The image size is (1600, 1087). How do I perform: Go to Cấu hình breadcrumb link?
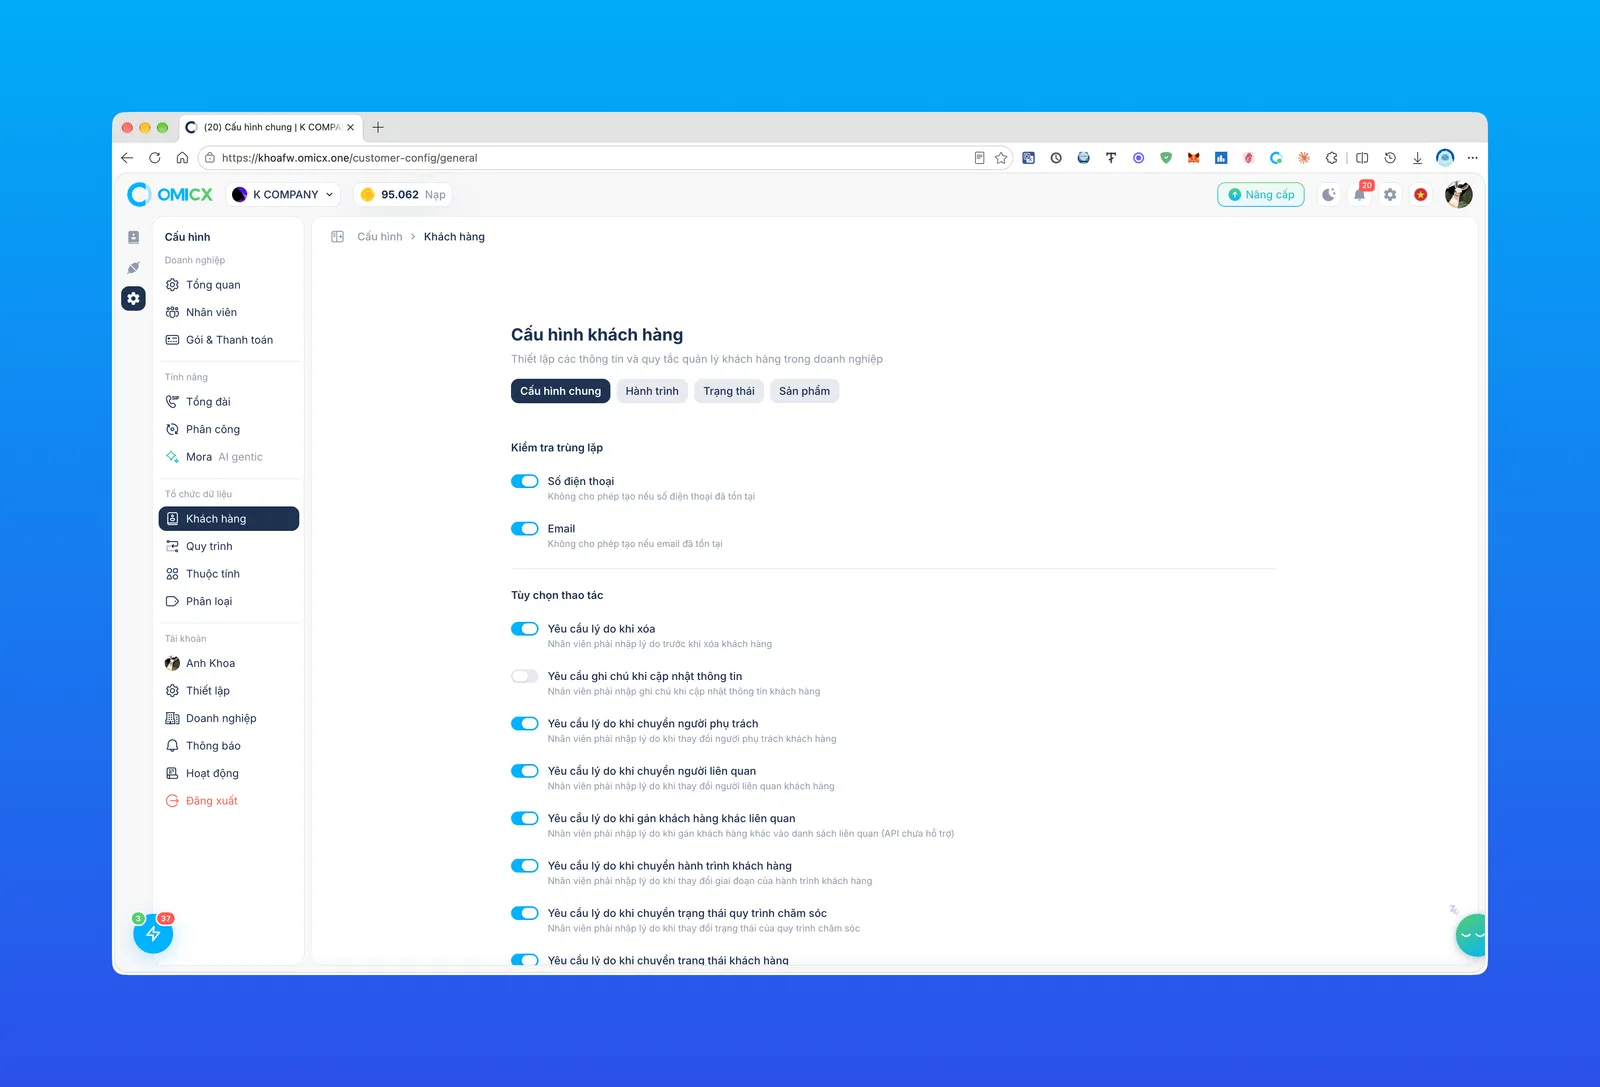tap(380, 237)
